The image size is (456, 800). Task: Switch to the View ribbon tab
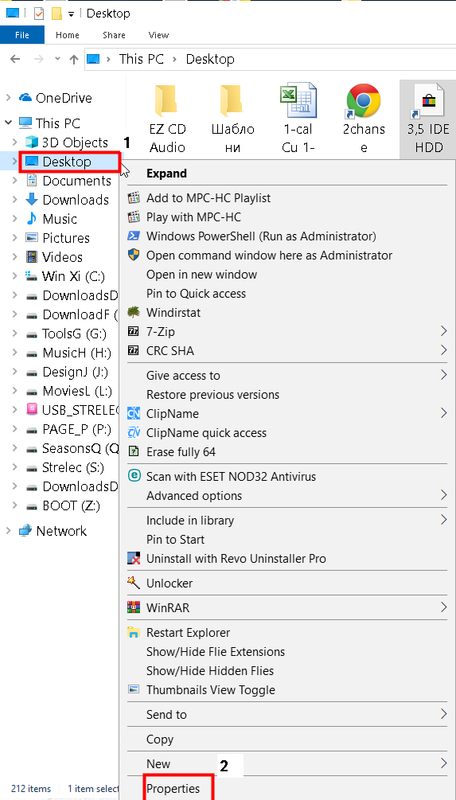coord(159,35)
